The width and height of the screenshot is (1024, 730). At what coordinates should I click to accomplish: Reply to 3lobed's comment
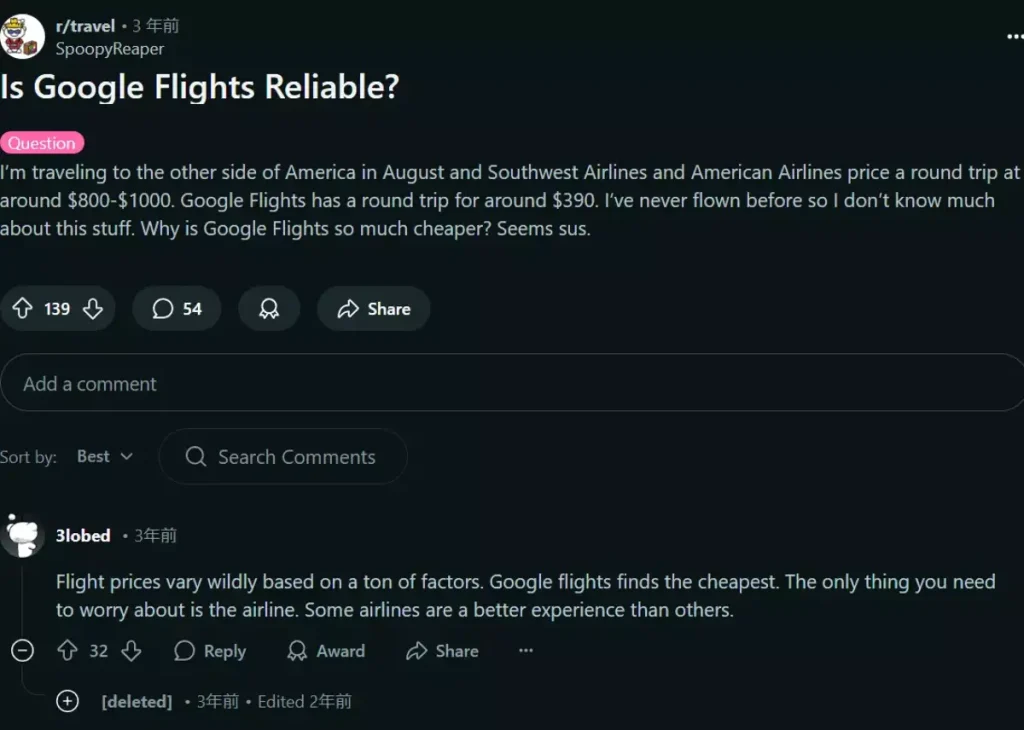click(210, 651)
